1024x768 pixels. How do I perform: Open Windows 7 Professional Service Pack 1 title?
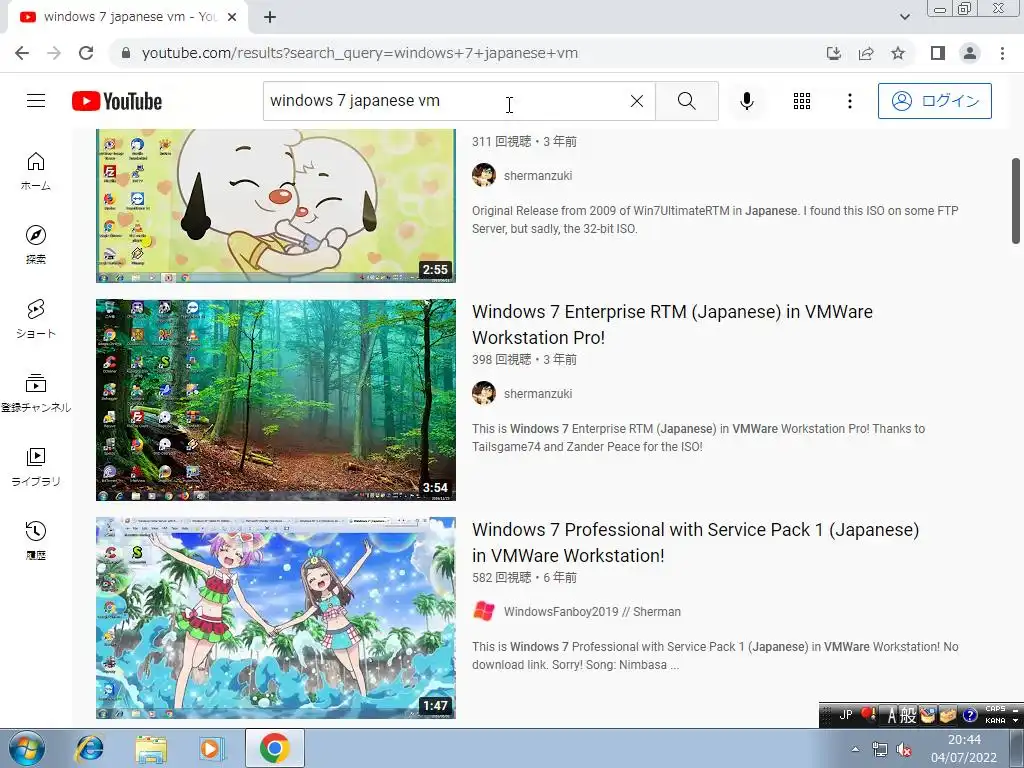point(696,543)
